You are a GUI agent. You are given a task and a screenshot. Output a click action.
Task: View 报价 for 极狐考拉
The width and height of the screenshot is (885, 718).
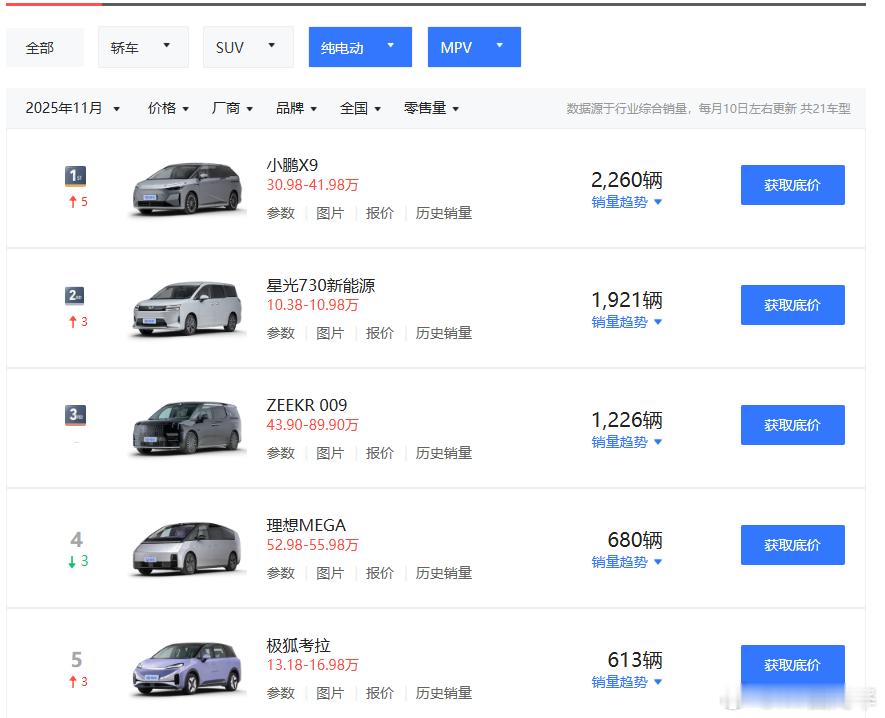[379, 693]
